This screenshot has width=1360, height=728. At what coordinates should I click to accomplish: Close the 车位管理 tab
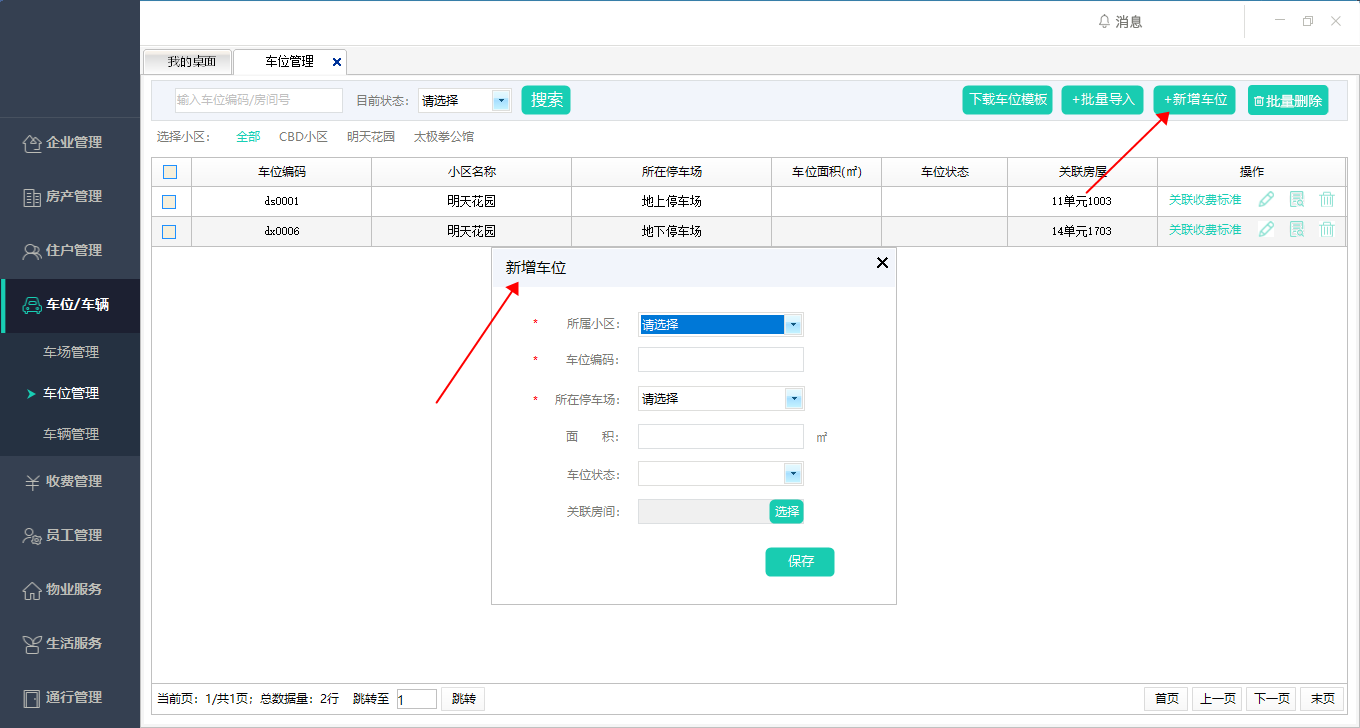pyautogui.click(x=337, y=62)
